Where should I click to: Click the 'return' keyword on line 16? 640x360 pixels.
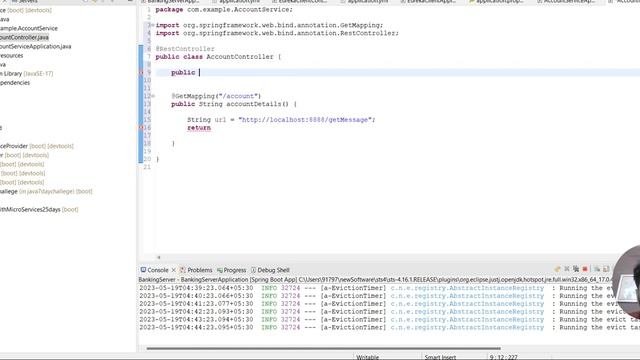(x=199, y=128)
